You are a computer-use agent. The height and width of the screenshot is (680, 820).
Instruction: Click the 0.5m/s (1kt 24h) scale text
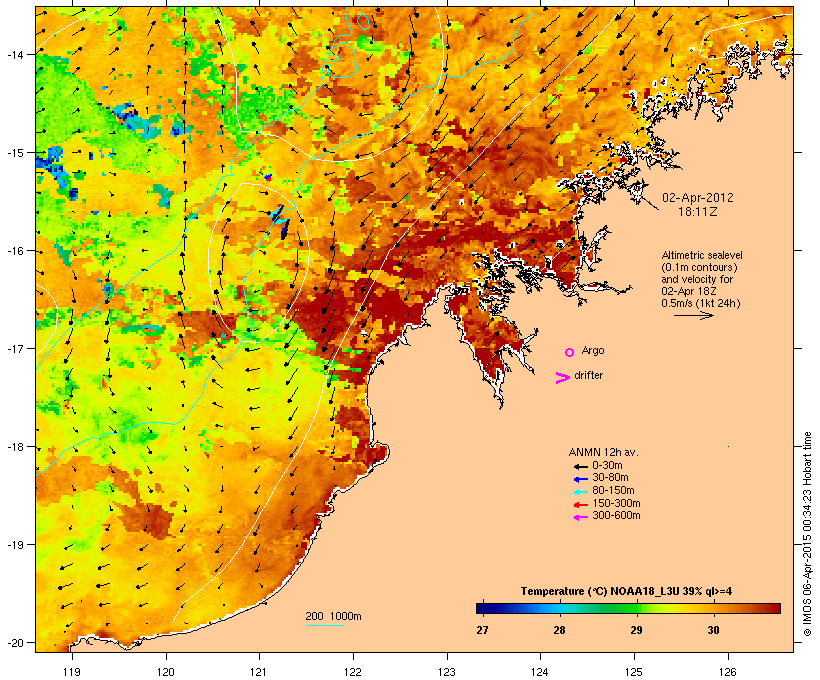coord(701,303)
